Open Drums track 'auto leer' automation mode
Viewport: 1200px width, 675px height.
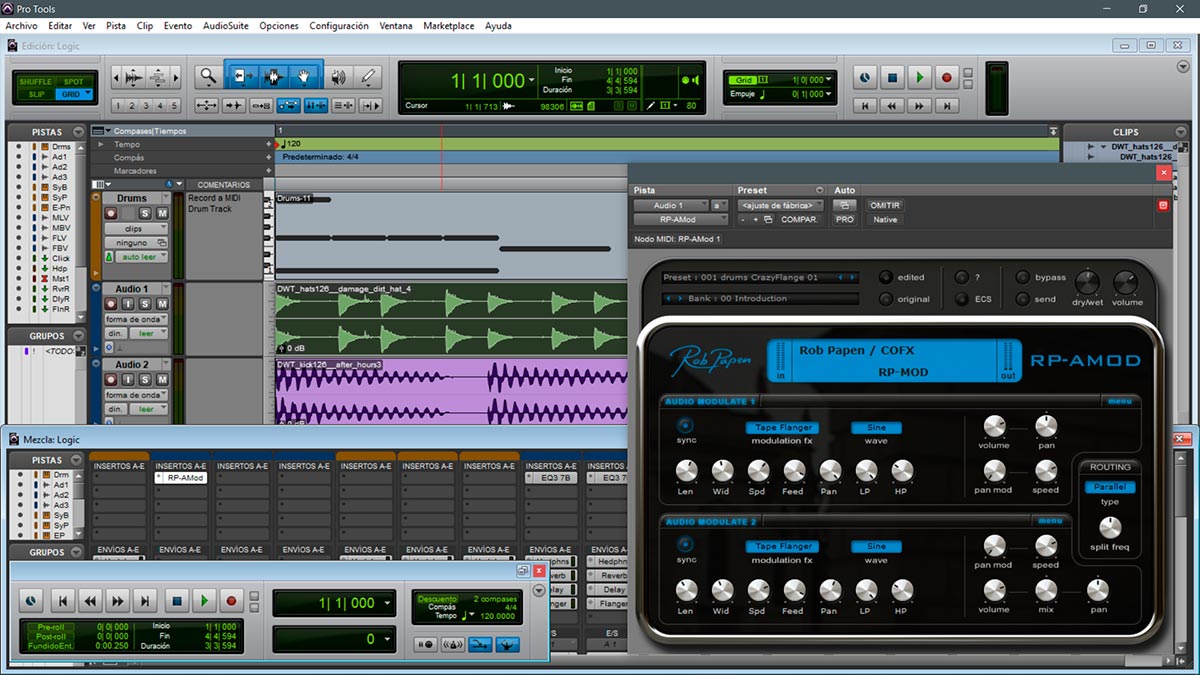point(141,257)
